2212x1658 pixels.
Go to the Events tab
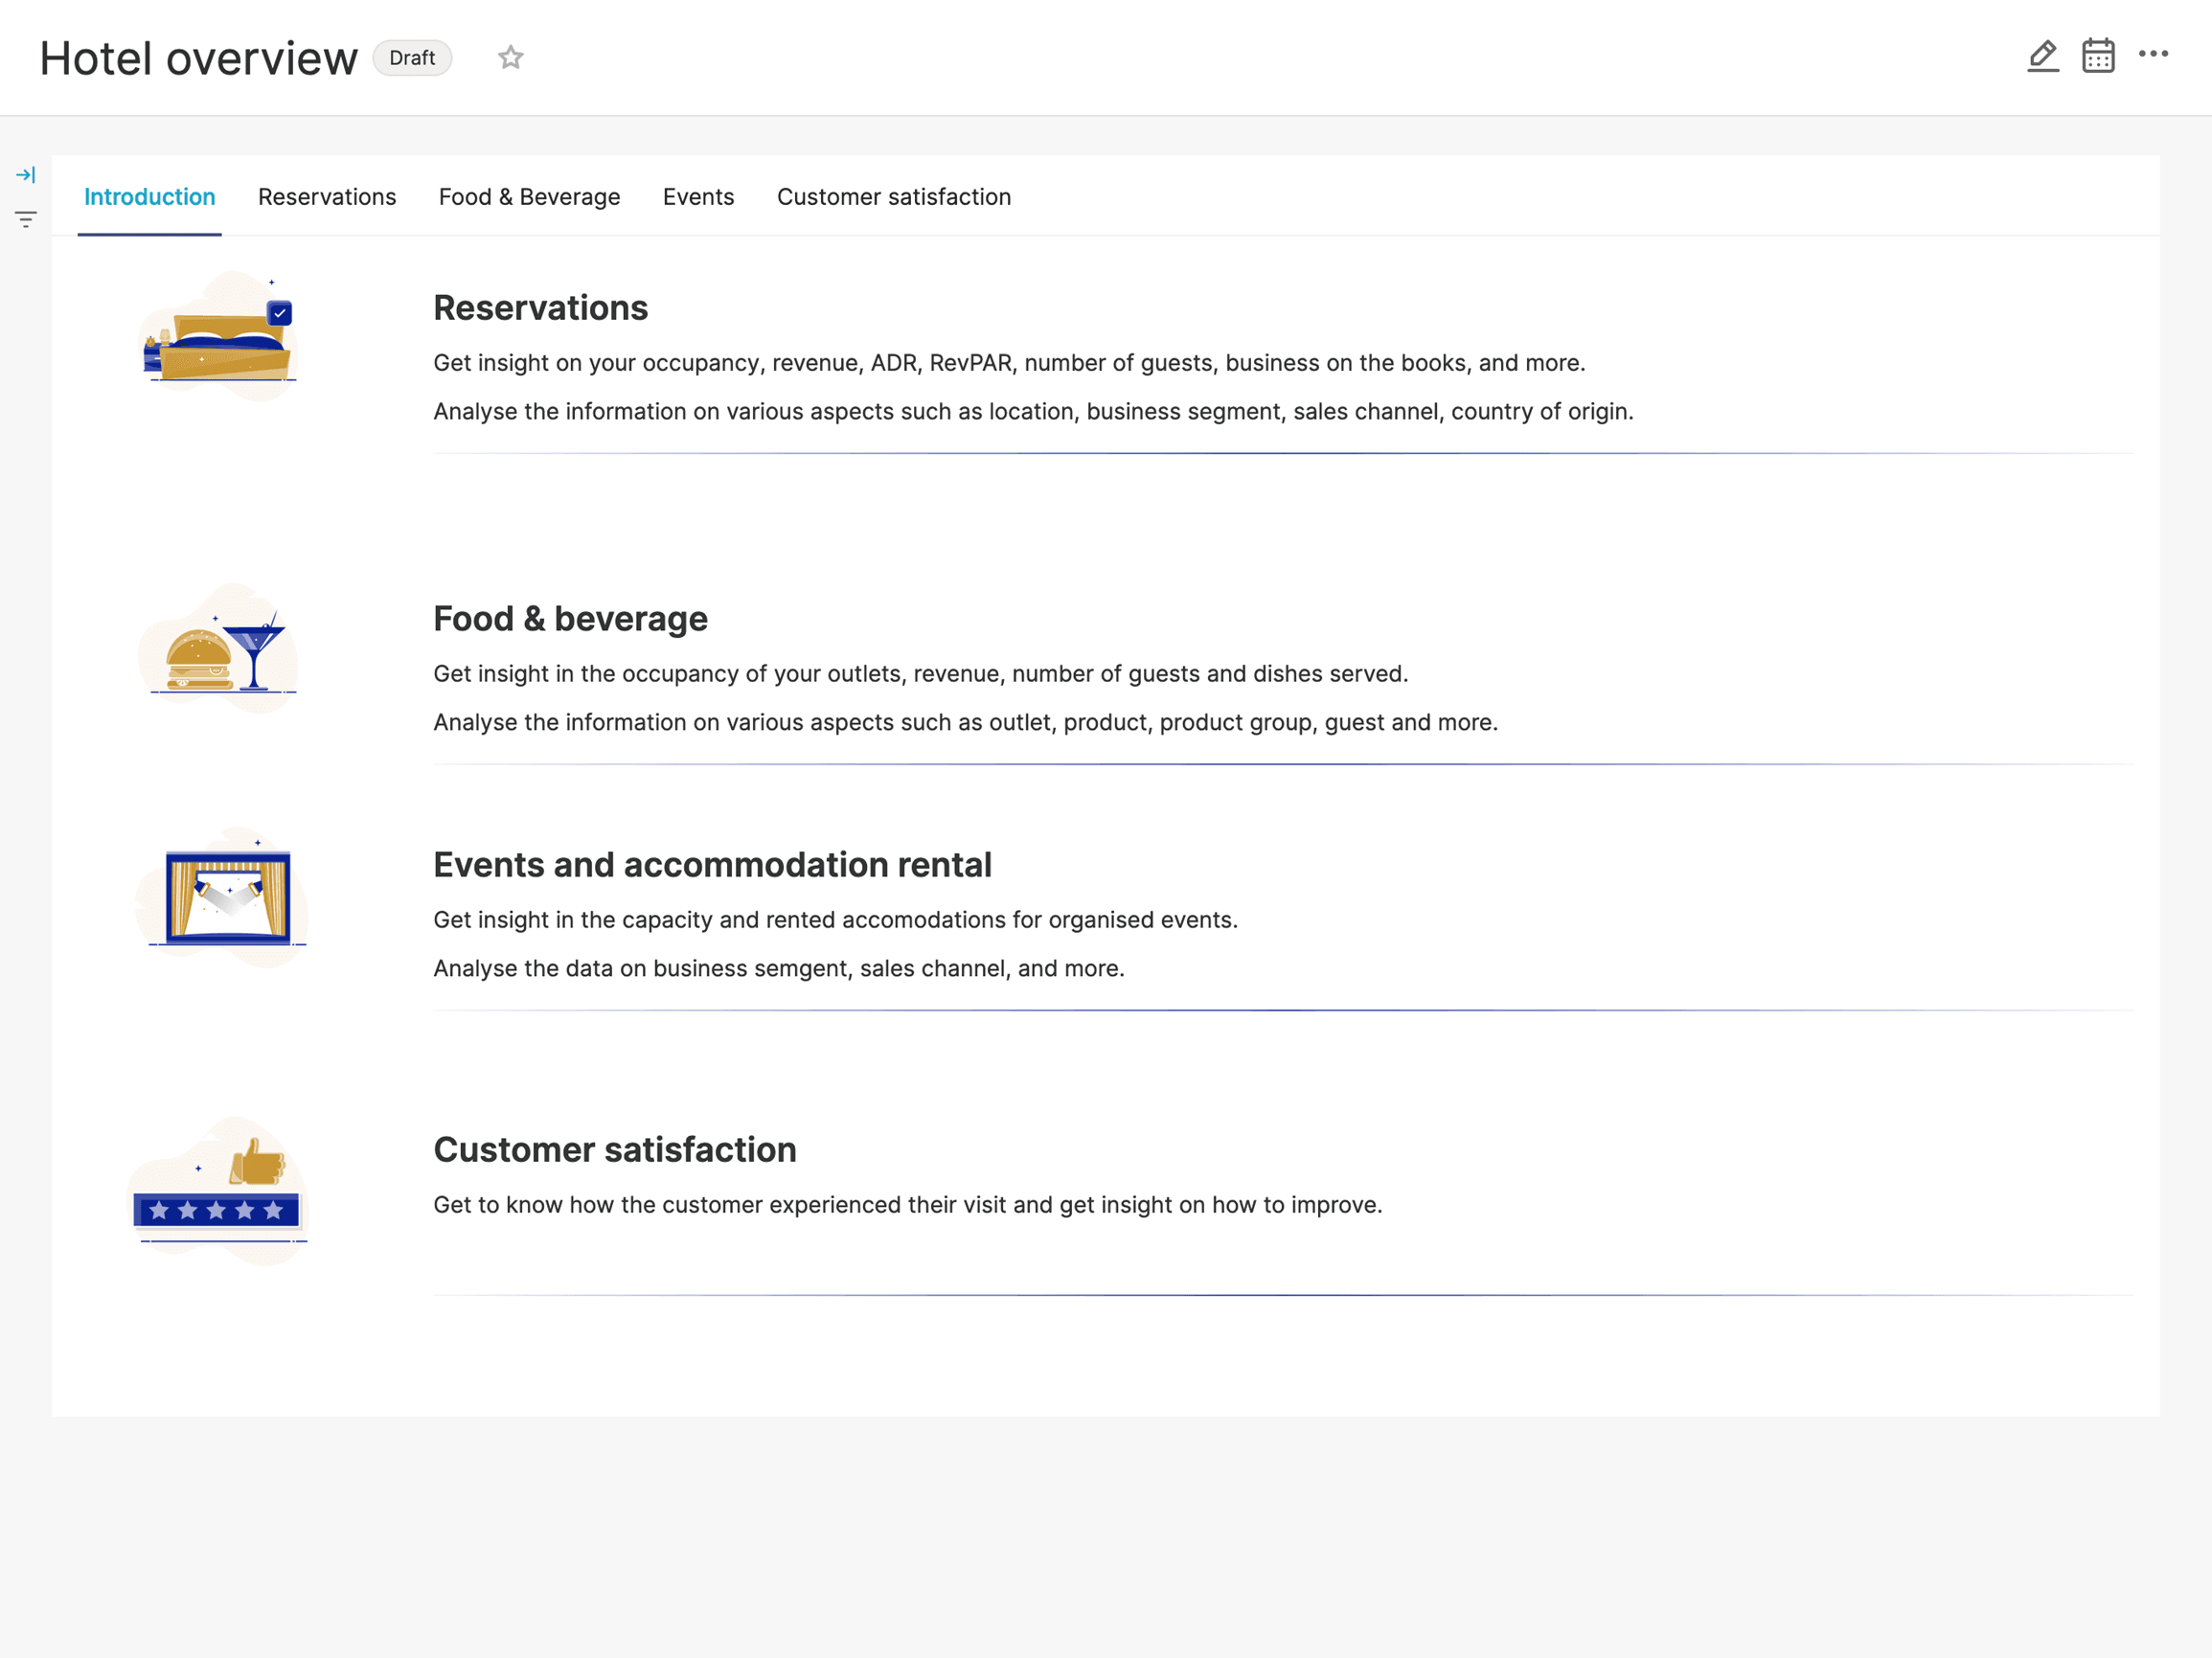tap(698, 197)
